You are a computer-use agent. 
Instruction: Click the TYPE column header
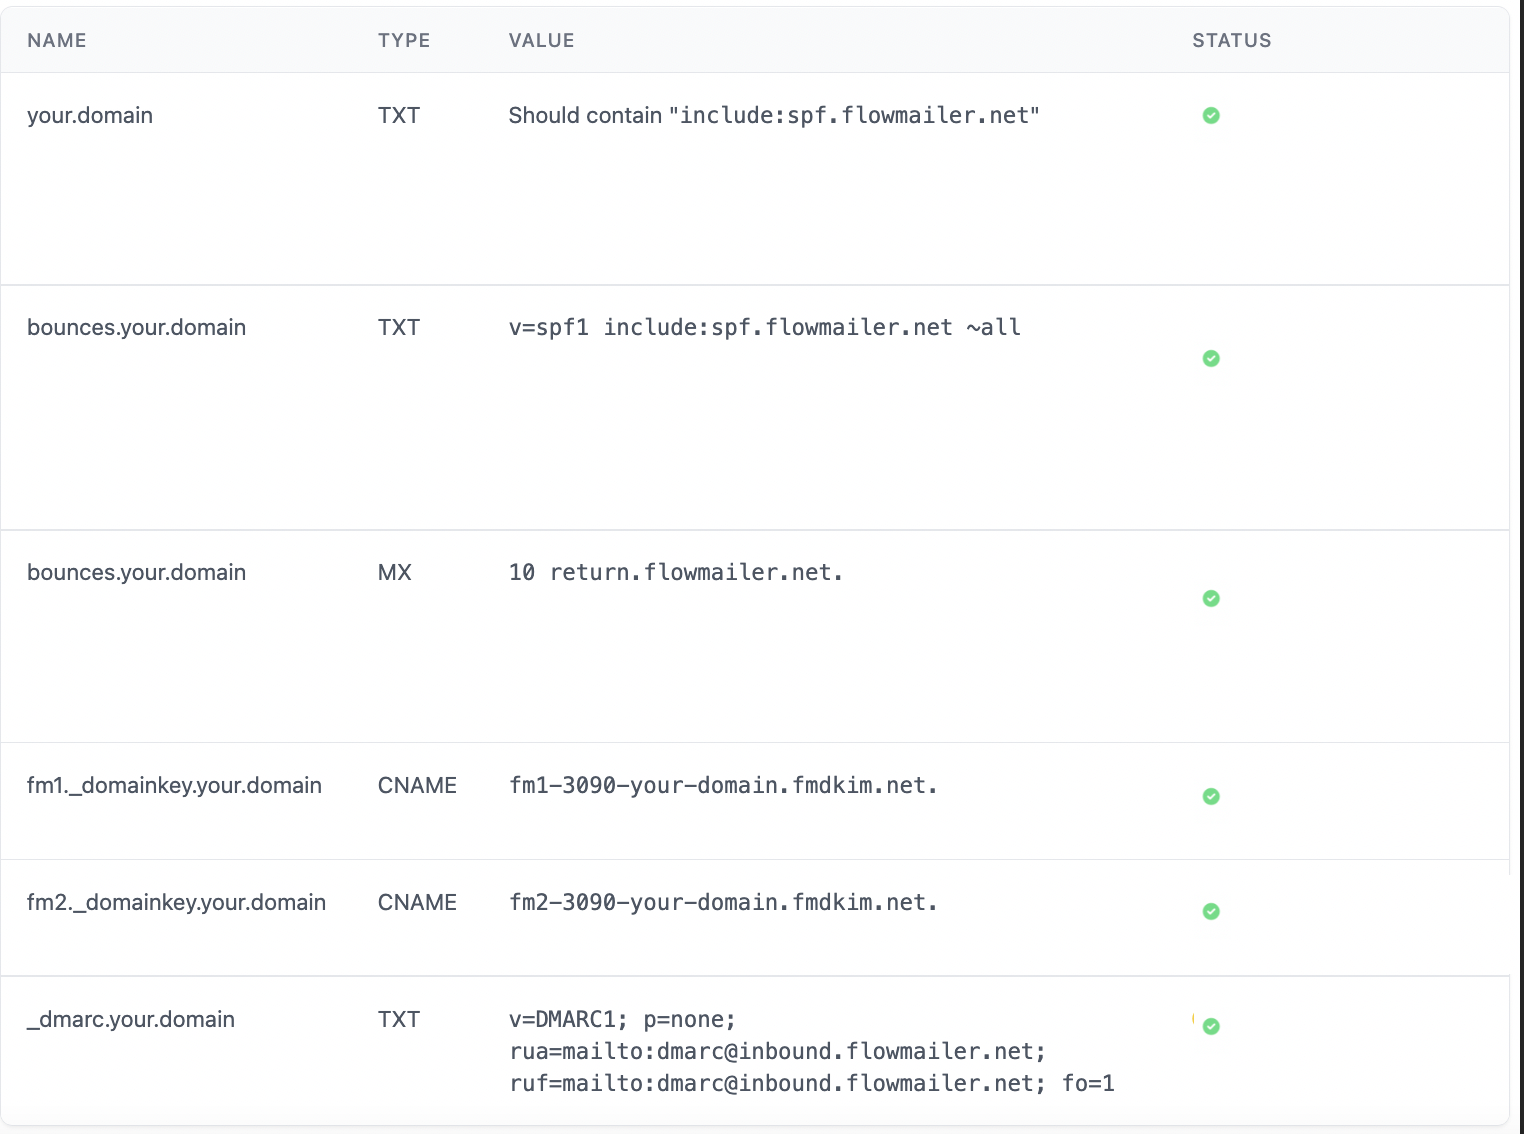404,41
